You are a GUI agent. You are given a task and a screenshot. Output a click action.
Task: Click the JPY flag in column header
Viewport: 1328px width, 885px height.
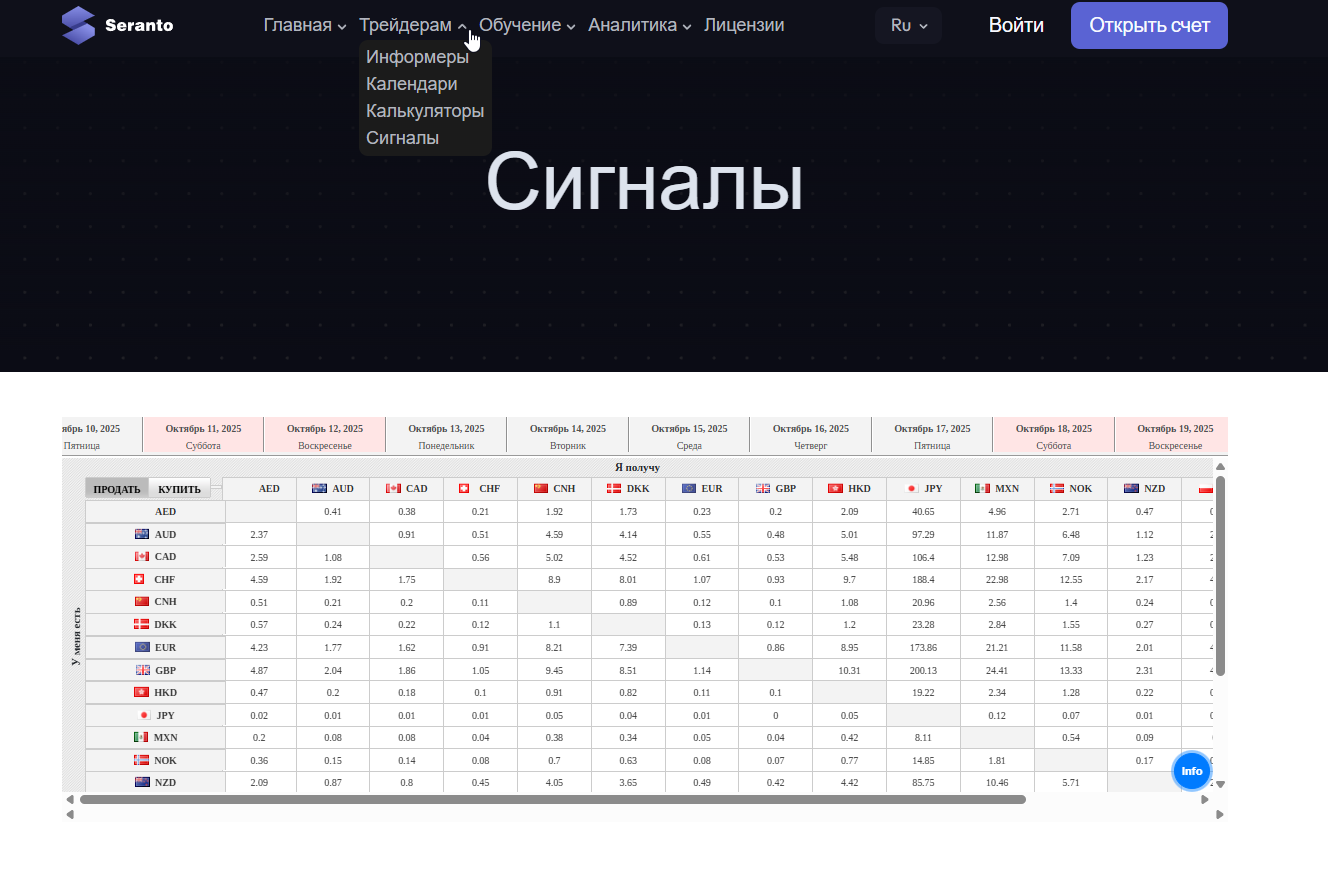point(911,489)
